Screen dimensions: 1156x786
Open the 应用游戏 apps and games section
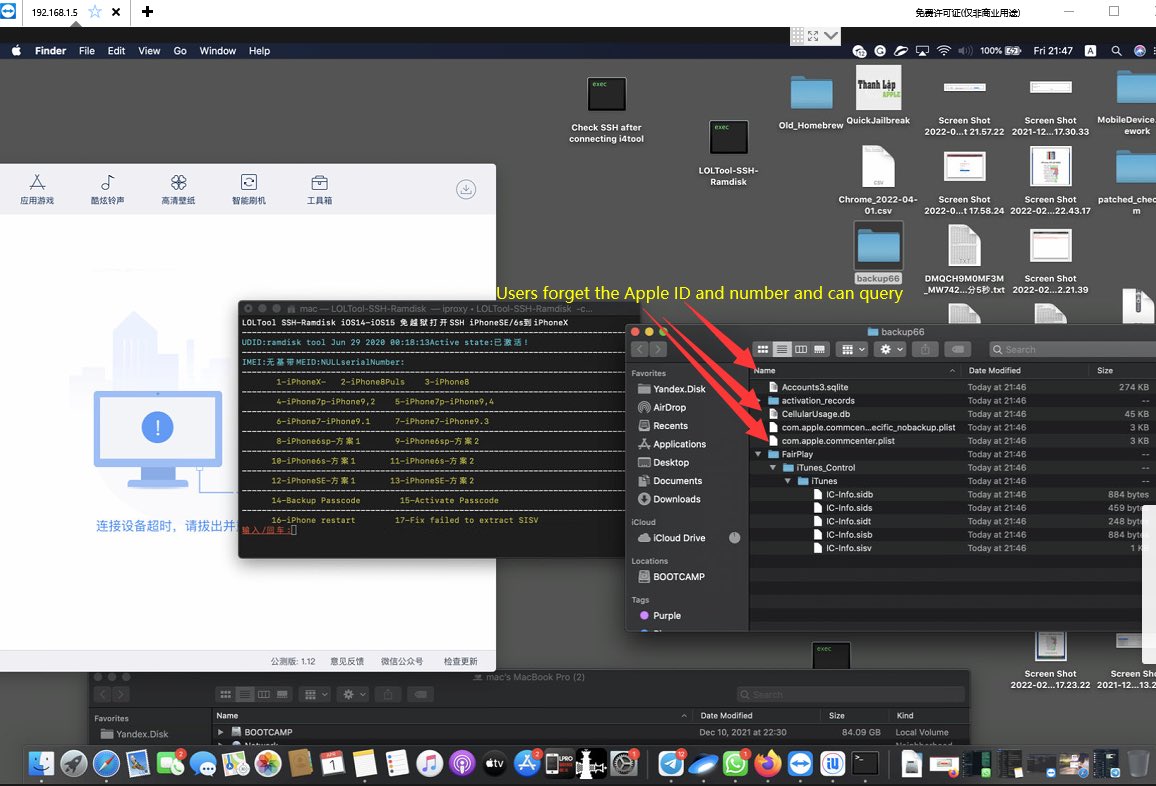pos(37,189)
